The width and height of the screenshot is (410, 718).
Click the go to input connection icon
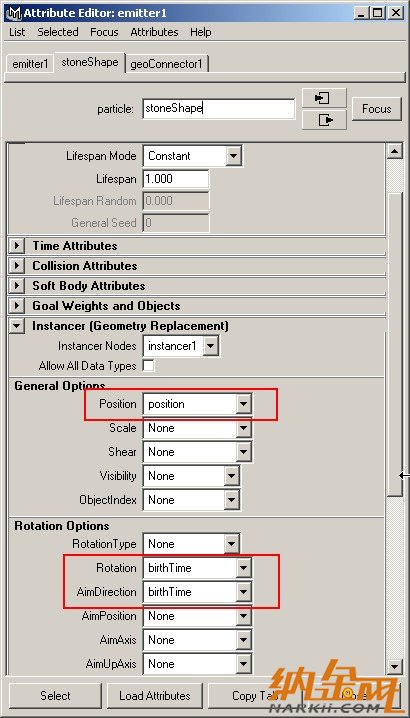click(324, 98)
